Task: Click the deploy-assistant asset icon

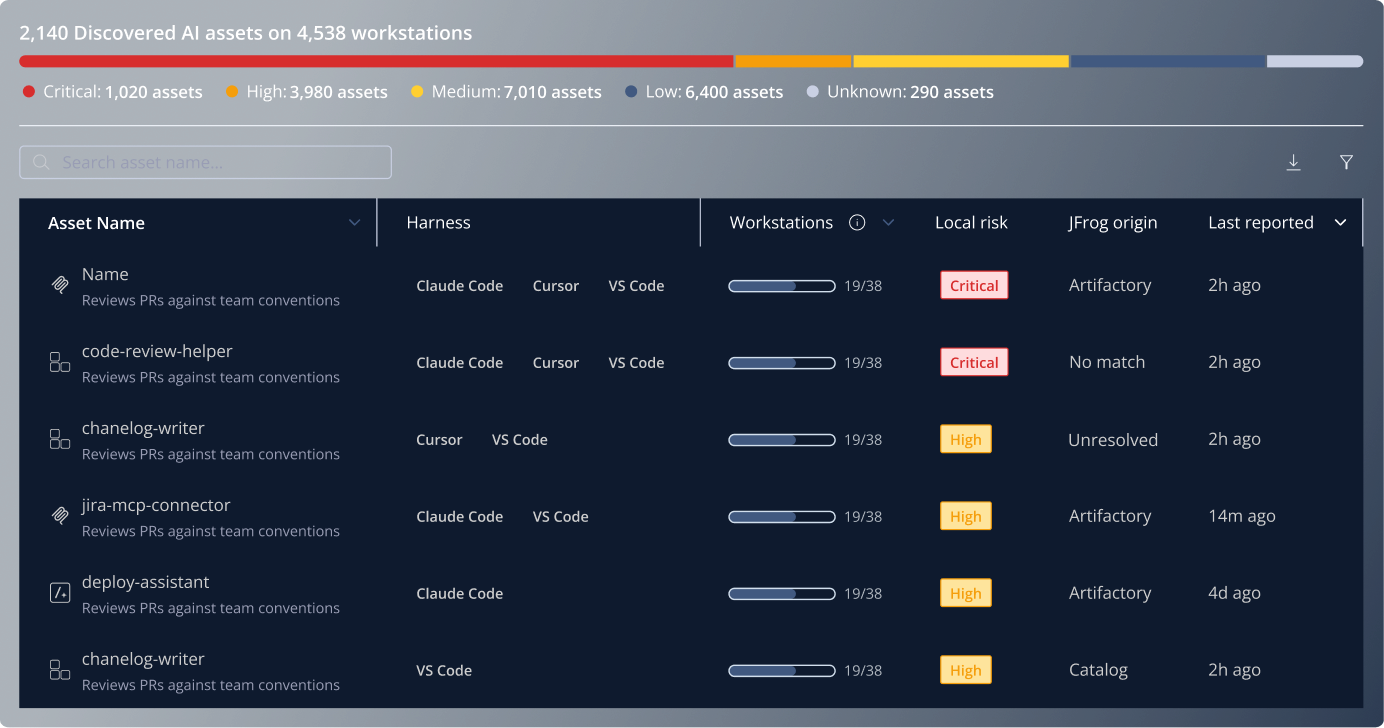Action: point(60,593)
